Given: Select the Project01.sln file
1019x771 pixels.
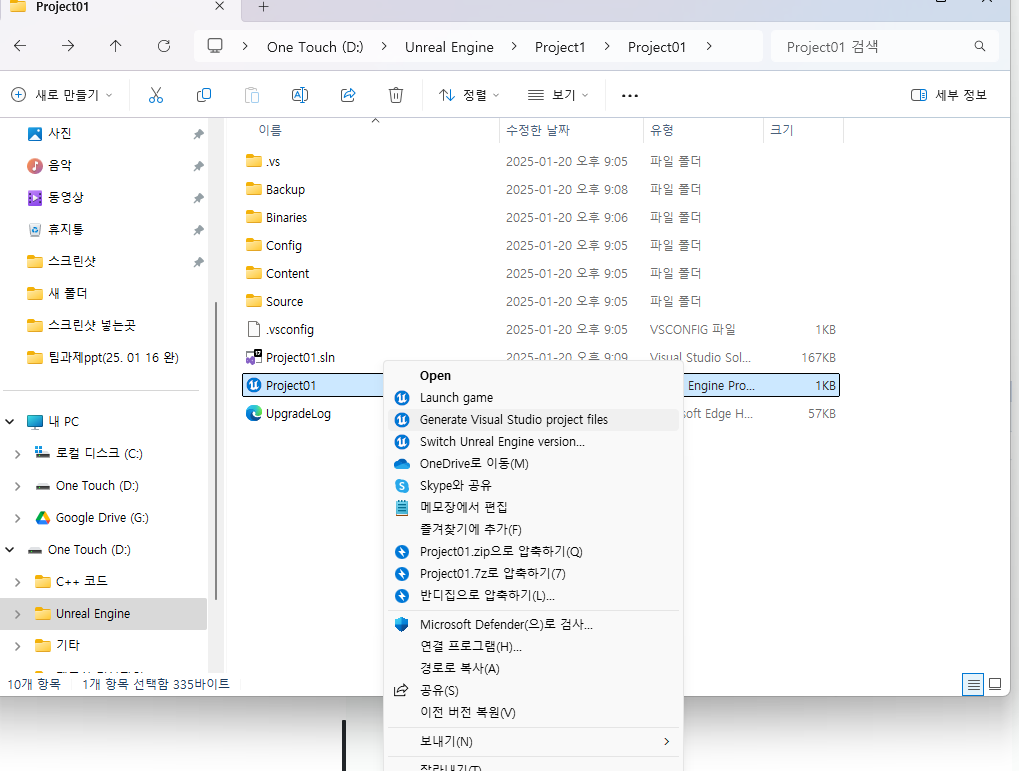Looking at the screenshot, I should (x=300, y=358).
